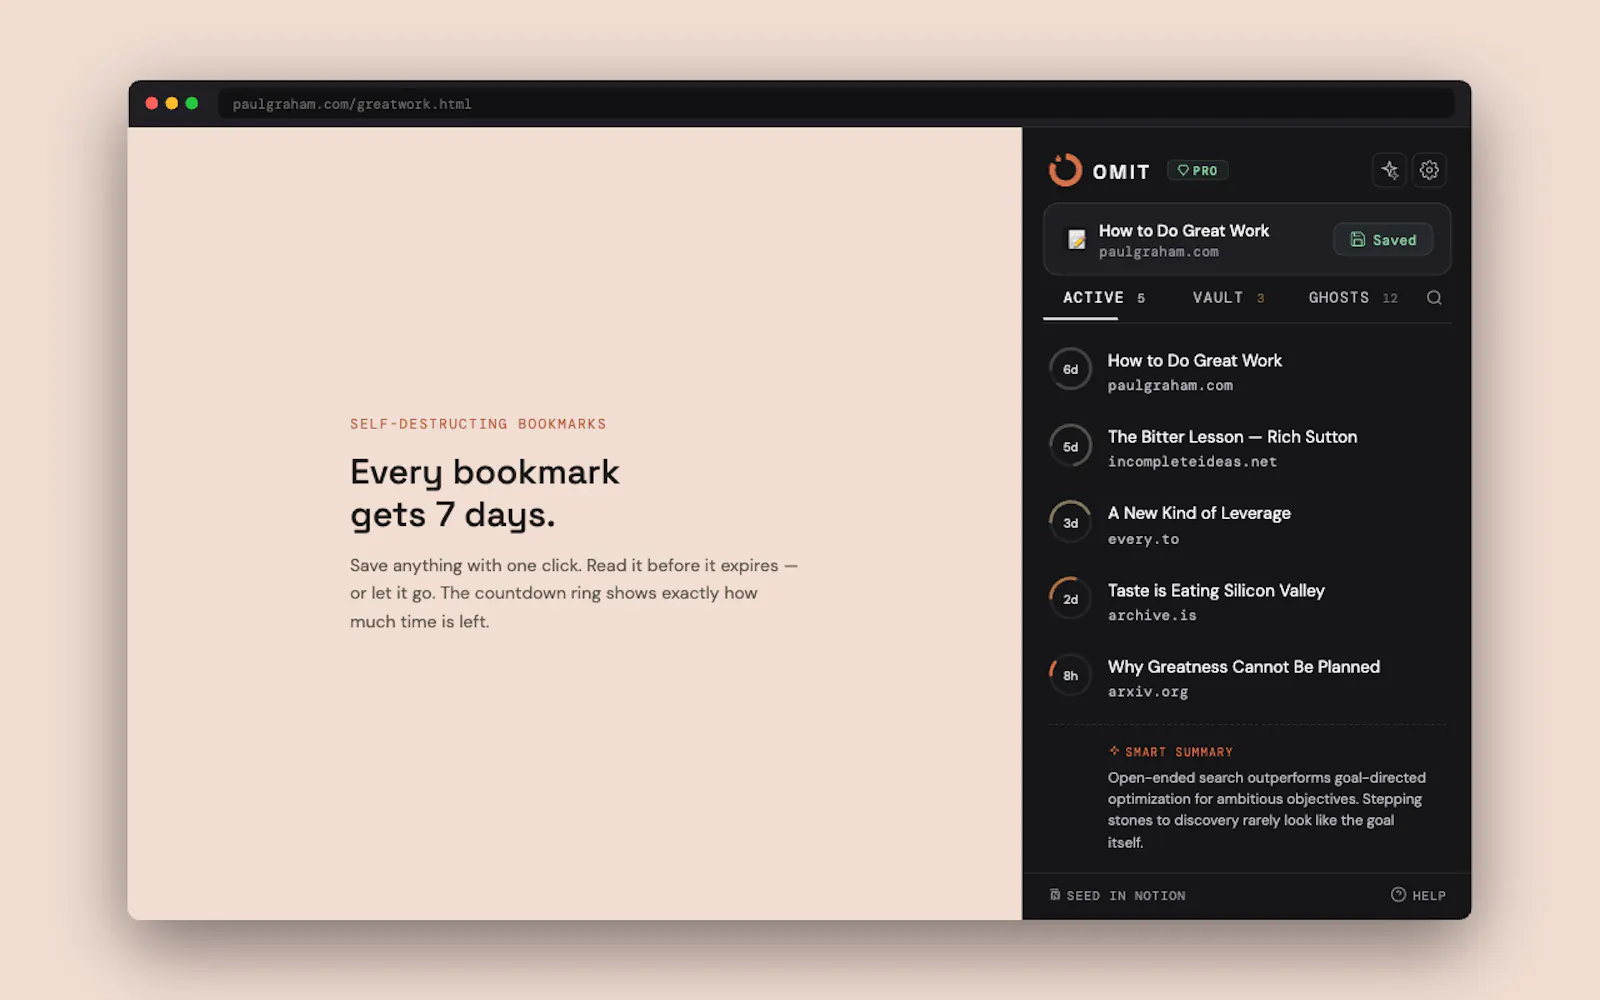Click the 8h countdown ring

[x=1070, y=676]
